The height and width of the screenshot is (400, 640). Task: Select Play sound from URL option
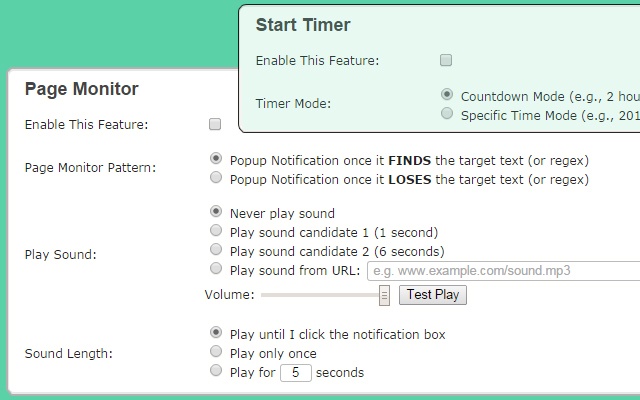(x=216, y=269)
